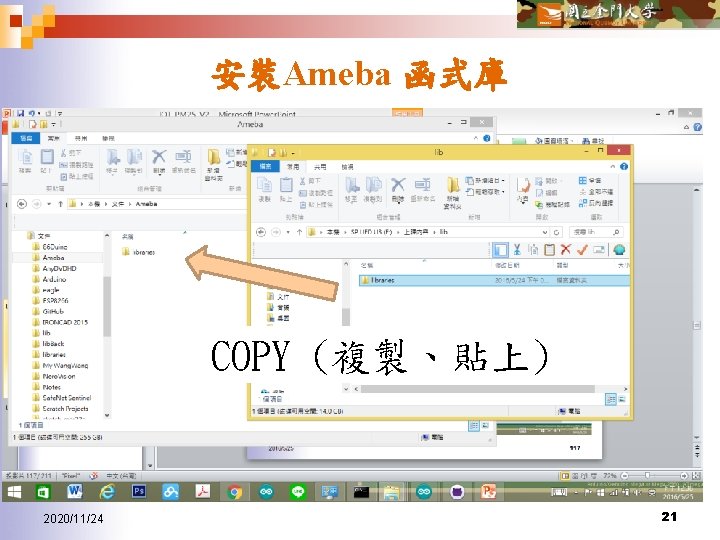Screen dimensions: 720x540
Task: Switch to Home tab in lib window
Action: pyautogui.click(x=292, y=167)
